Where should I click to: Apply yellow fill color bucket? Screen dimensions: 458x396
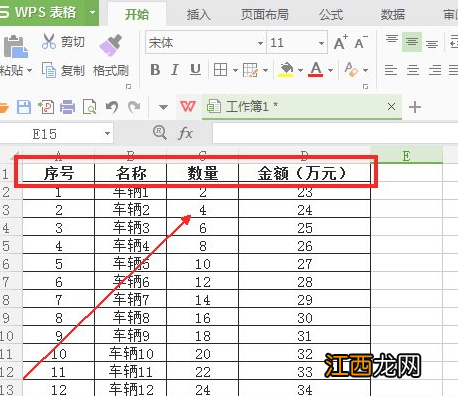tap(286, 70)
